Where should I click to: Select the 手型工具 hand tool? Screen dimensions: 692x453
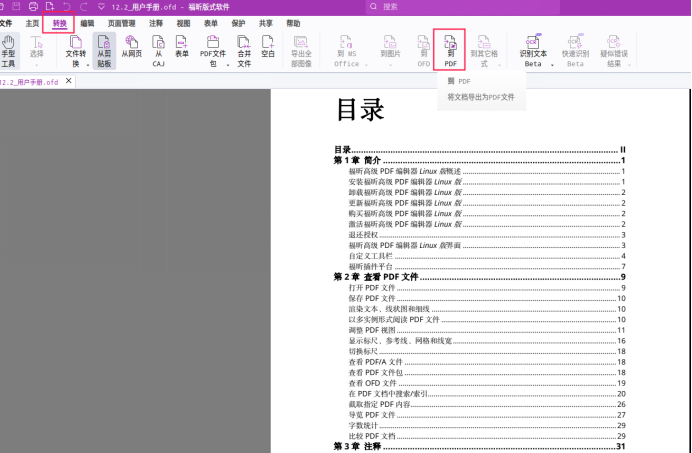[x=8, y=51]
